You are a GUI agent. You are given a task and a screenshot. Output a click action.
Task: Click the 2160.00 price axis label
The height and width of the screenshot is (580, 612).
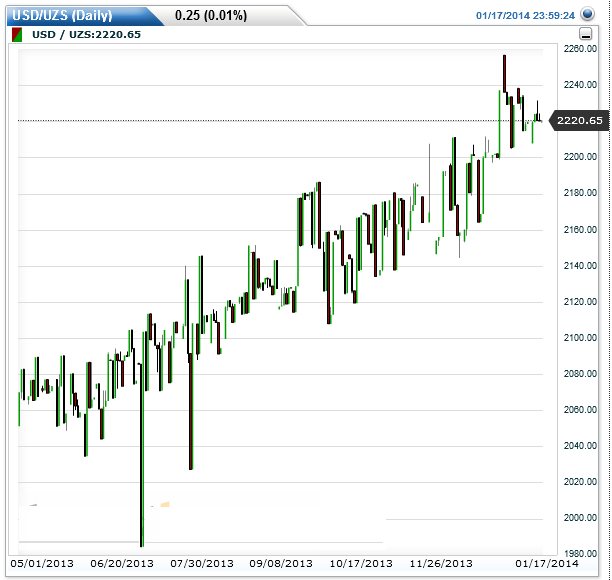tap(580, 230)
